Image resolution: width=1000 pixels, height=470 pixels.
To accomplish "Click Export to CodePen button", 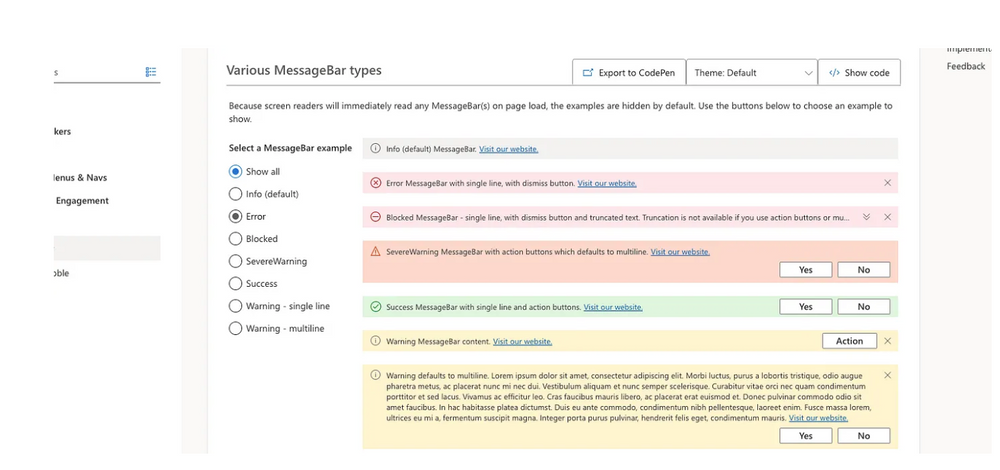I will click(628, 73).
